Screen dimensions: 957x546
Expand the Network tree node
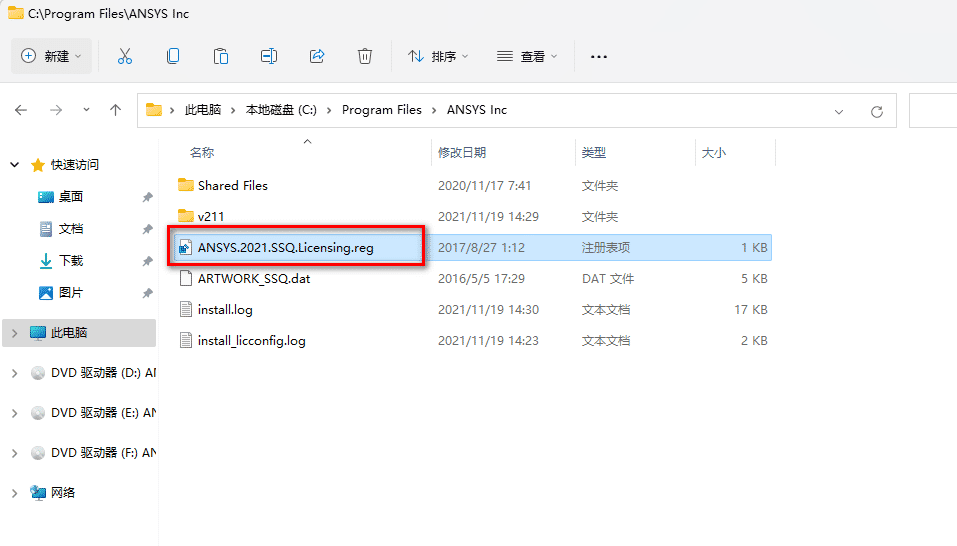(x=14, y=493)
